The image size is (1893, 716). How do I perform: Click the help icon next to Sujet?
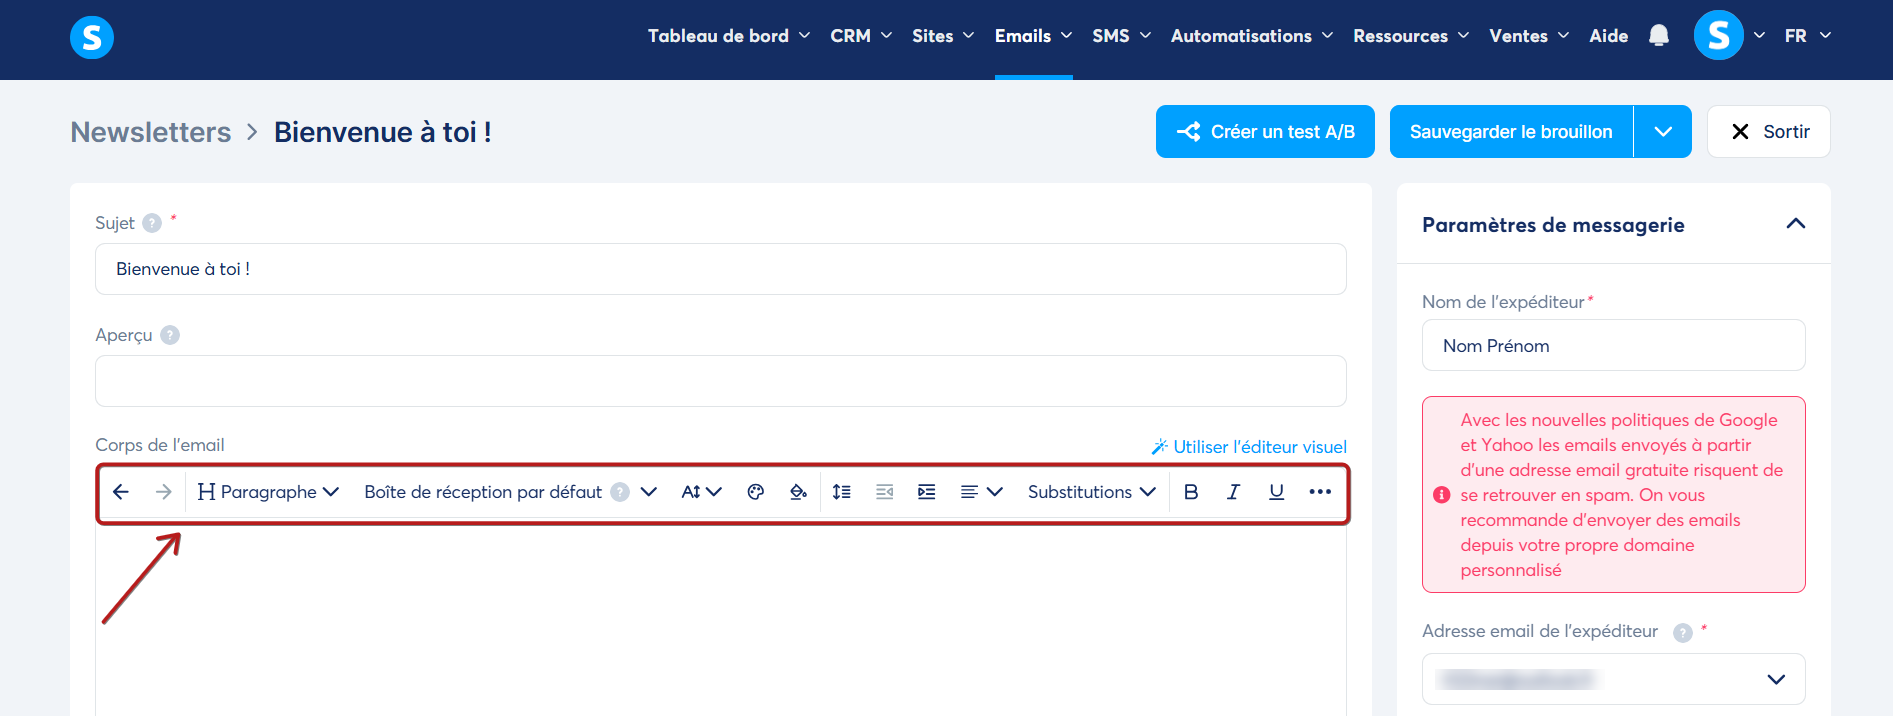pyautogui.click(x=152, y=223)
